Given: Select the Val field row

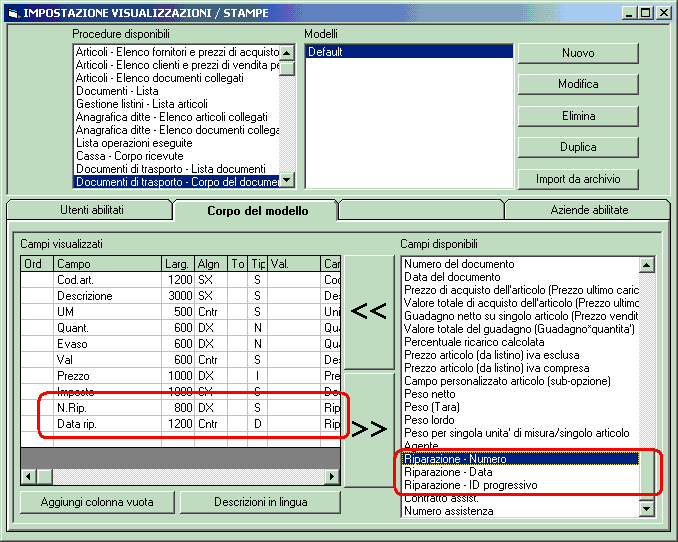Looking at the screenshot, I should [x=181, y=360].
